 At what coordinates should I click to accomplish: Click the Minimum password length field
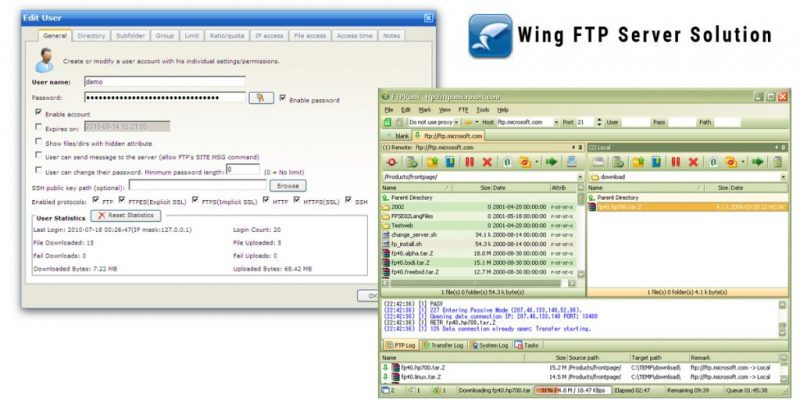[243, 169]
